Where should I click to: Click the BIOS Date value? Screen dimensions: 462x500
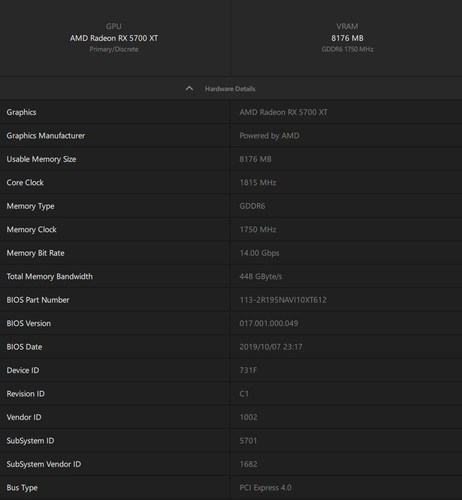pos(271,347)
